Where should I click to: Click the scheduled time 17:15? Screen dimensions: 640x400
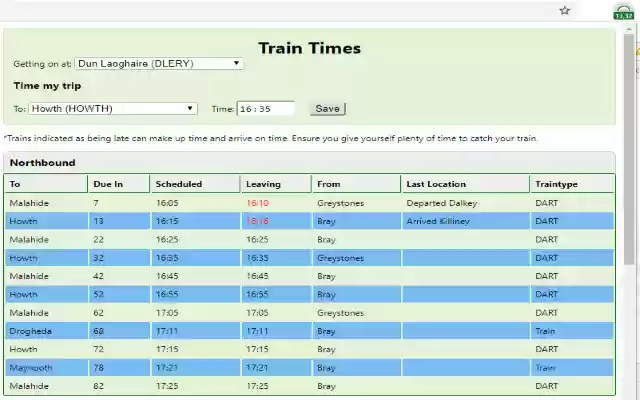pos(167,349)
